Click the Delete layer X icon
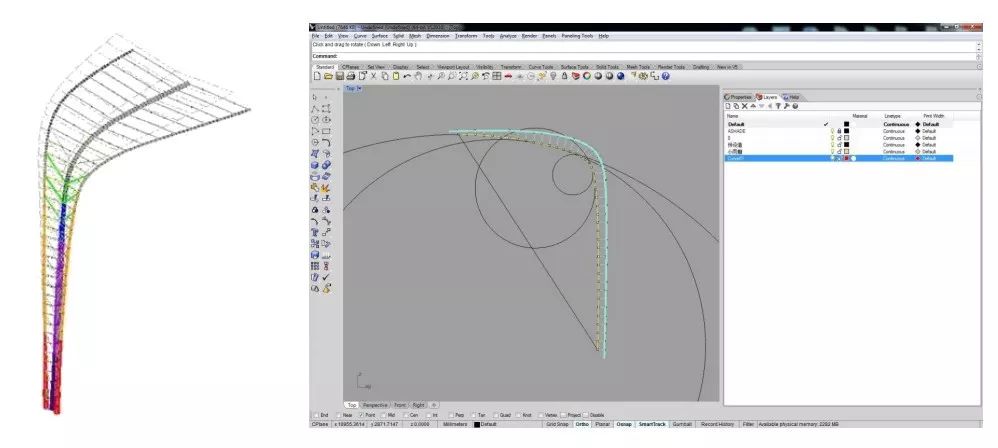The width and height of the screenshot is (998, 448). (745, 106)
